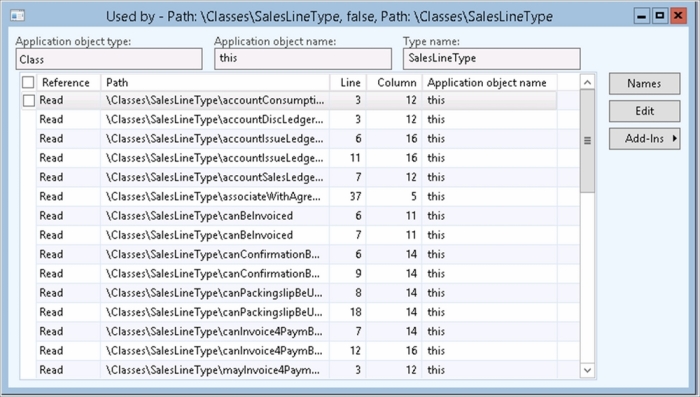Click the form icon in the title bar

pos(18,16)
